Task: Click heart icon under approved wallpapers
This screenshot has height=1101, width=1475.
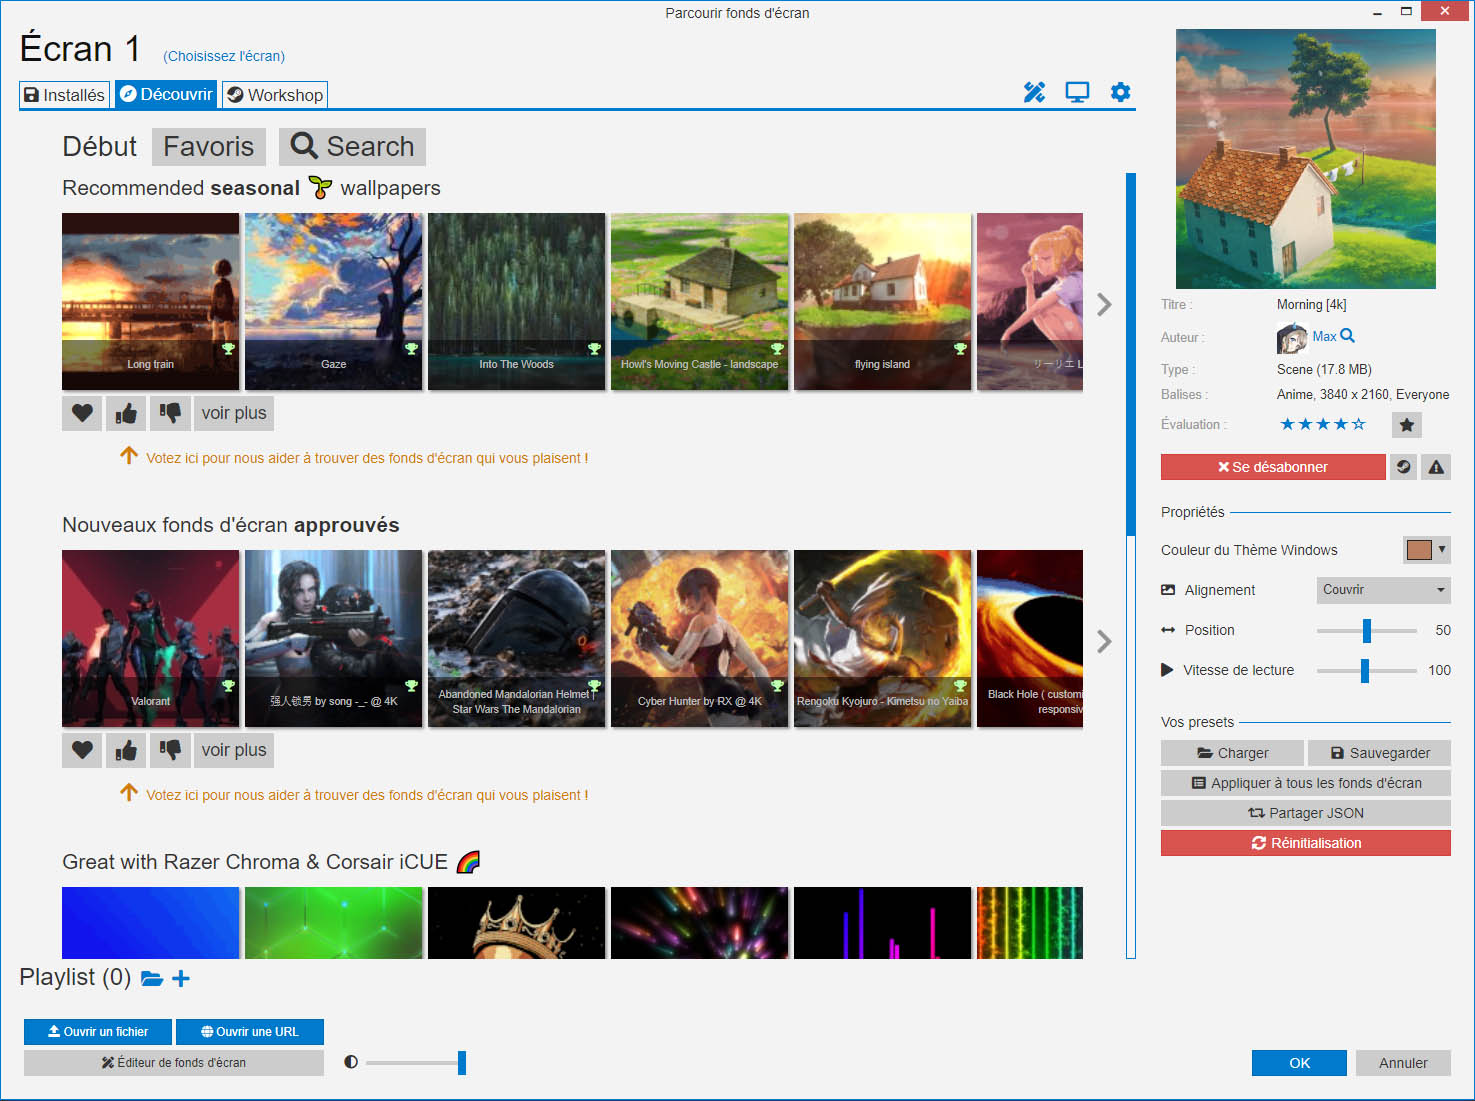Action: 82,750
